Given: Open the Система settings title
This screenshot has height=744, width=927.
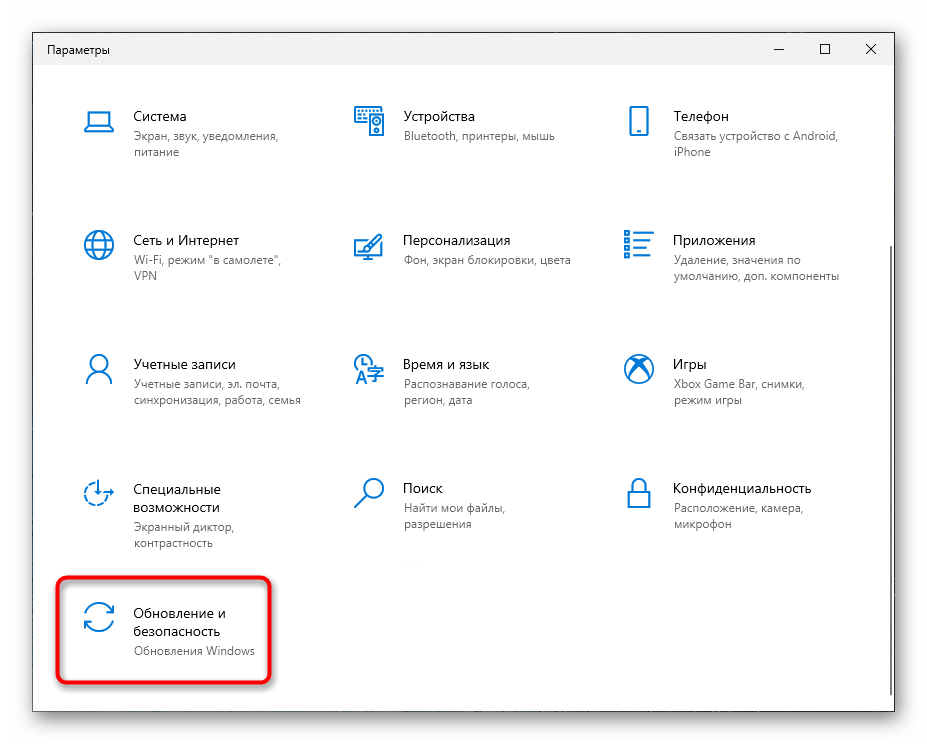Looking at the screenshot, I should click(160, 117).
